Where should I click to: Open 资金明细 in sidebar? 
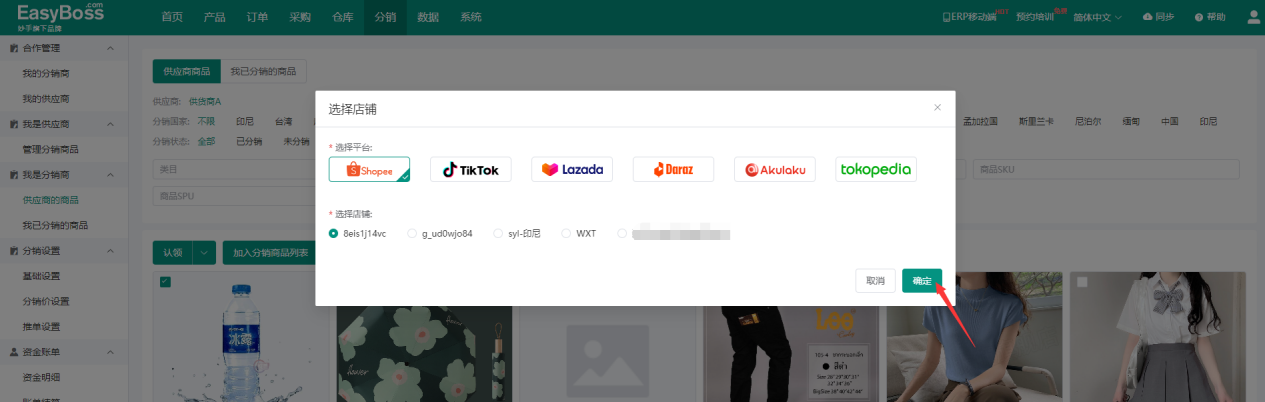tap(41, 377)
